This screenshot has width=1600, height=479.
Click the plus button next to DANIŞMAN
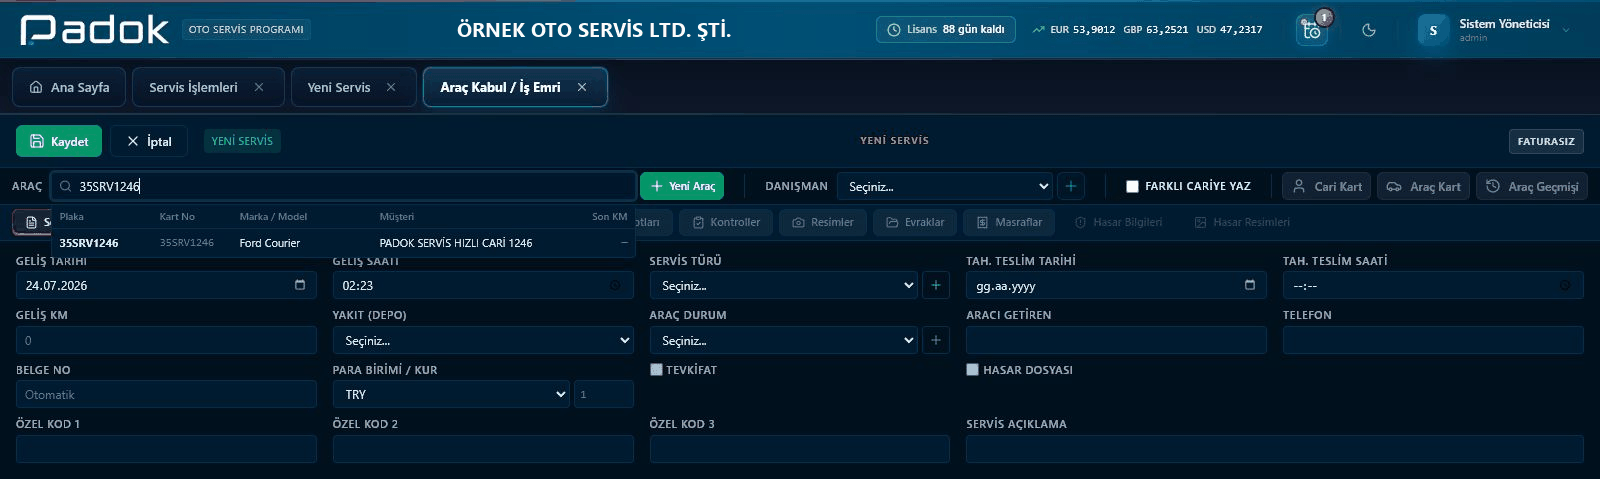tap(1071, 186)
